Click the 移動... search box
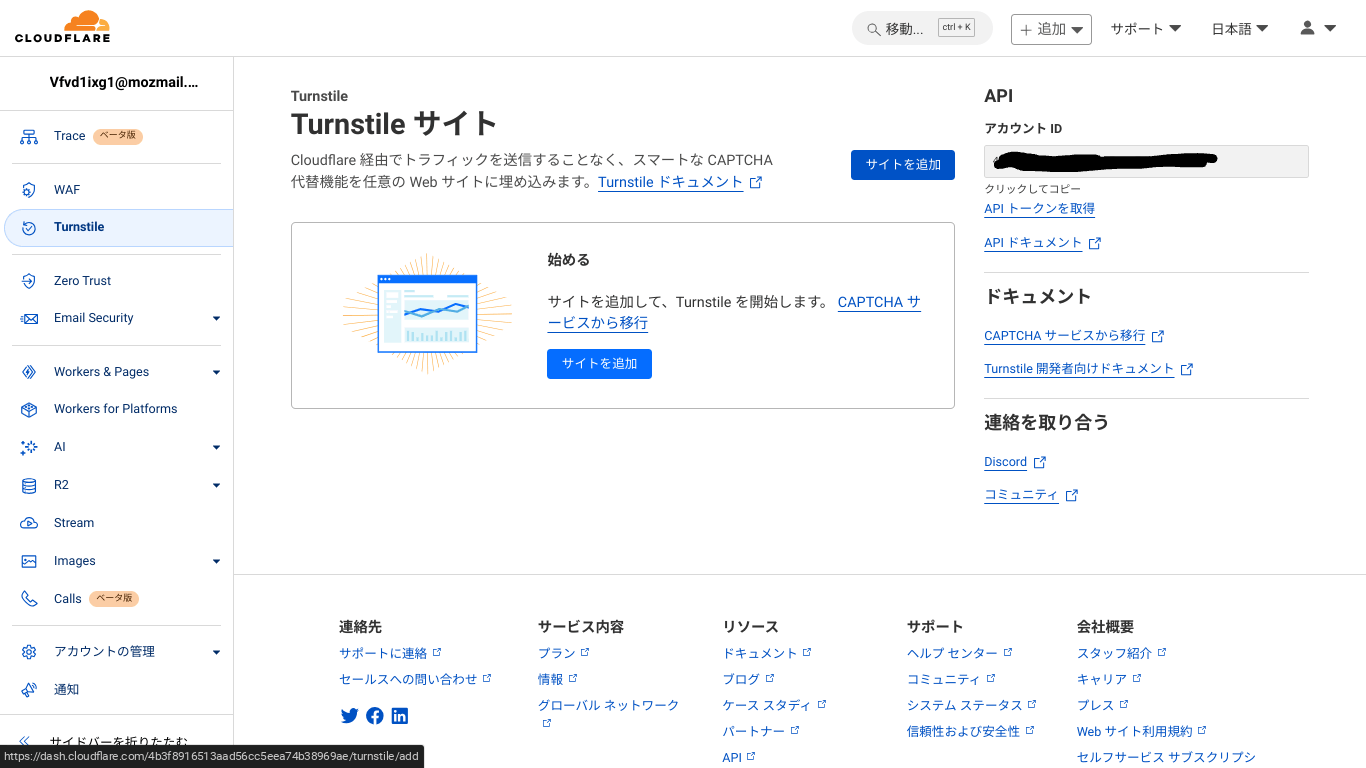1366x768 pixels. click(922, 29)
